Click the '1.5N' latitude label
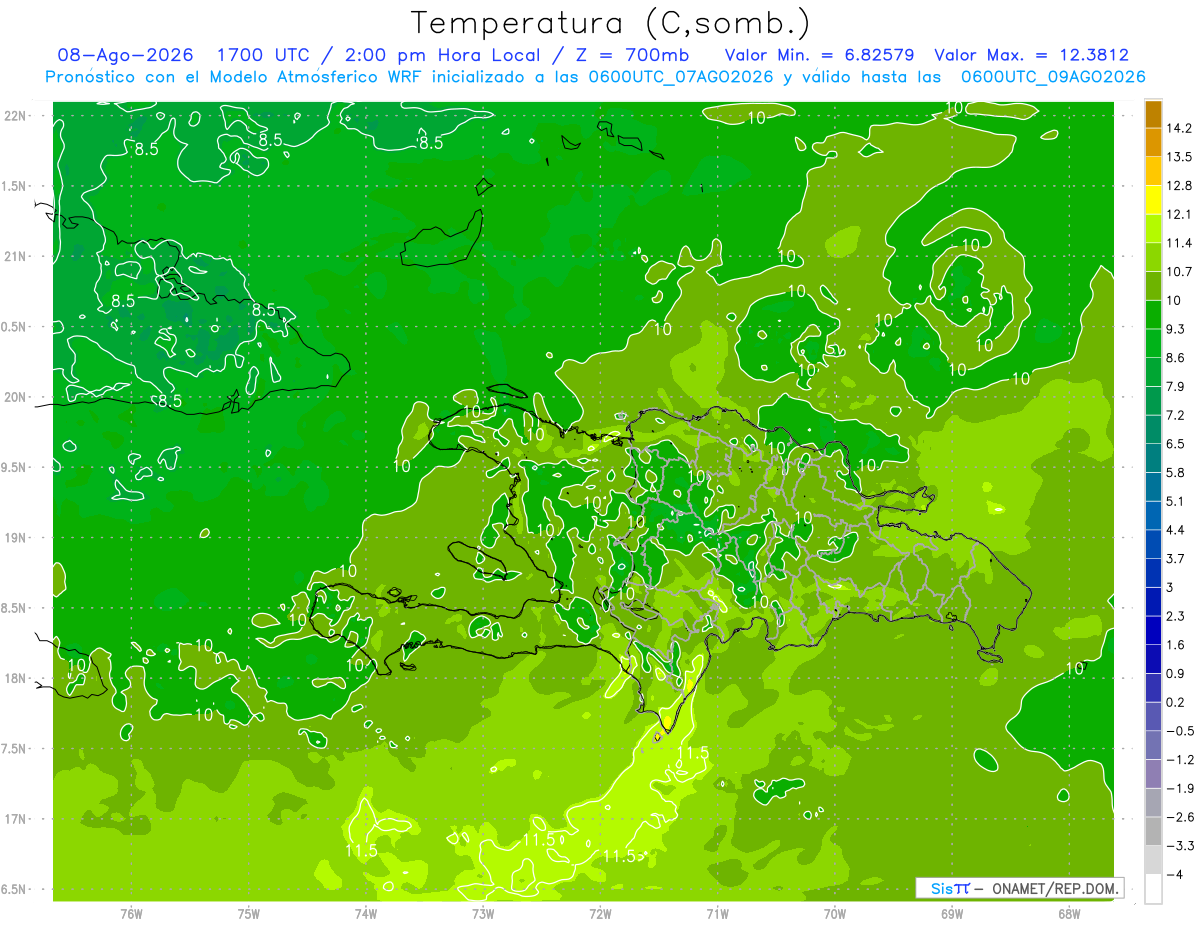Image resolution: width=1200 pixels, height=927 pixels. pyautogui.click(x=14, y=187)
